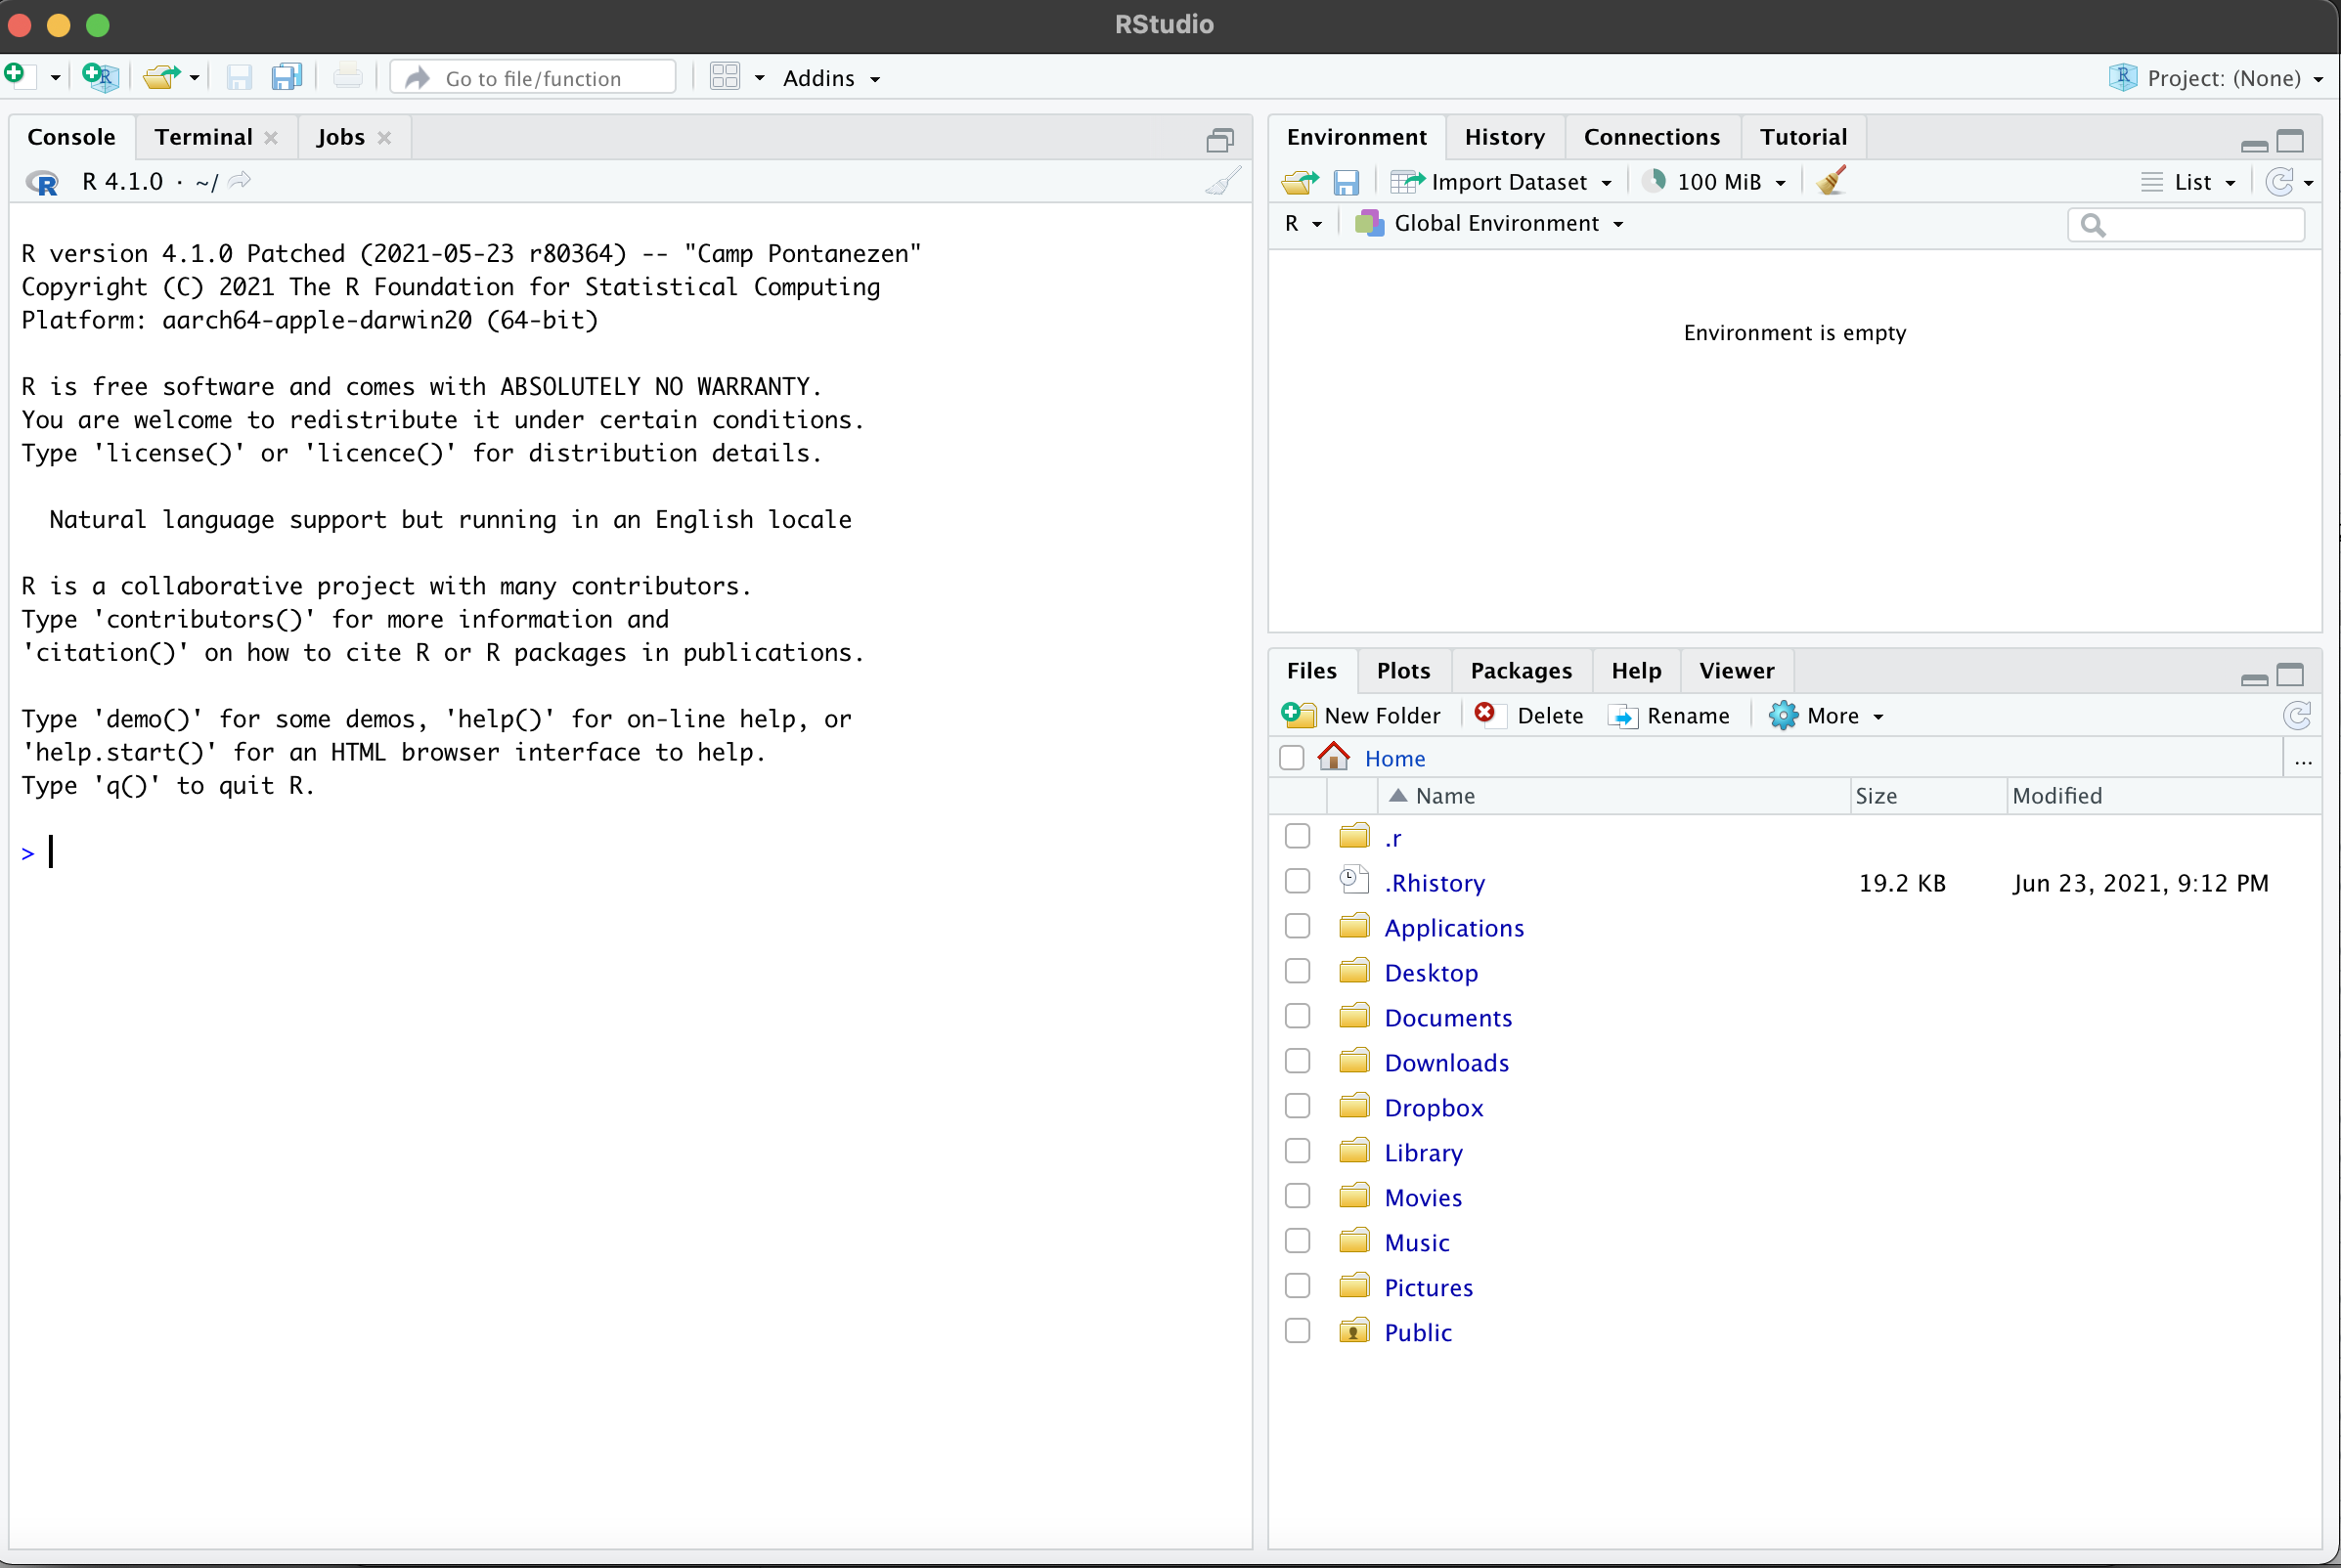This screenshot has width=2341, height=1568.
Task: Click the Load workspace folder icon in Environment
Action: (1300, 182)
